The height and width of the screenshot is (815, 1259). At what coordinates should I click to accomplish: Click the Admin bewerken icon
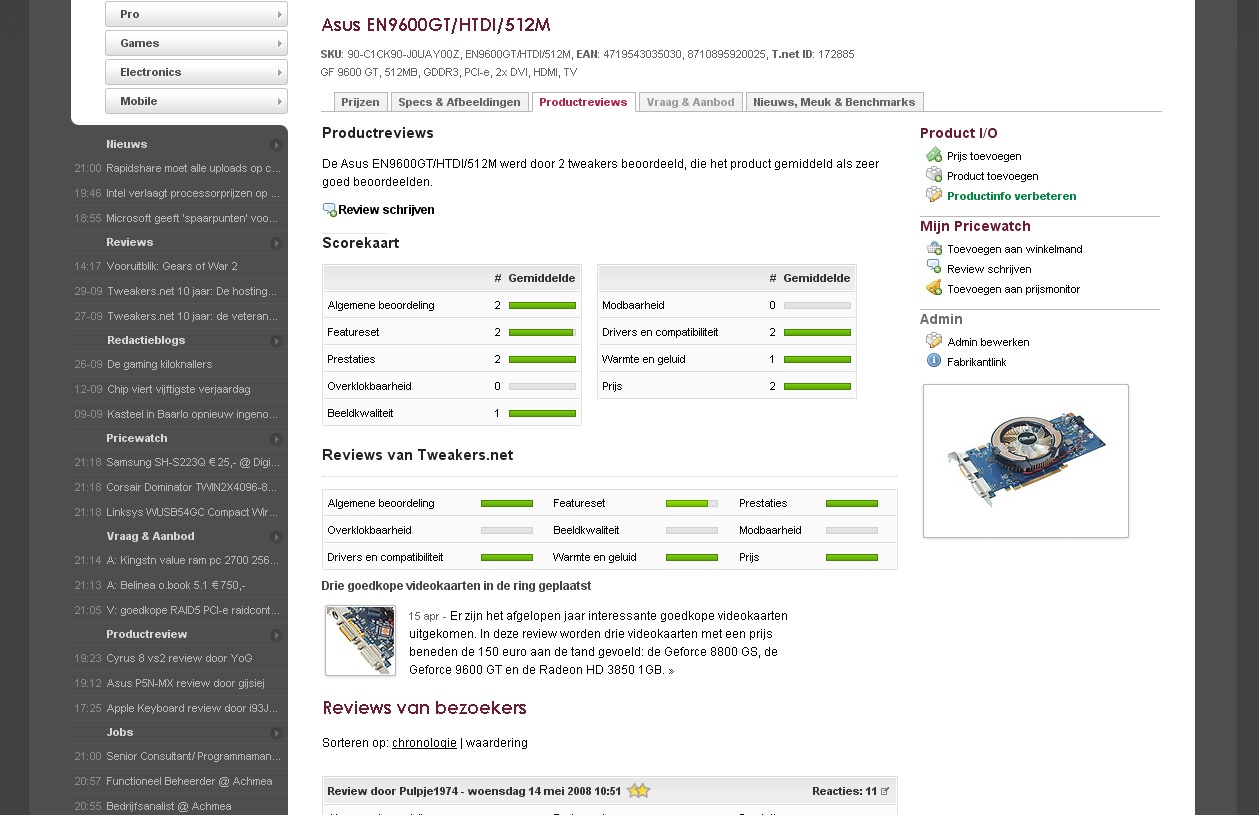(934, 341)
